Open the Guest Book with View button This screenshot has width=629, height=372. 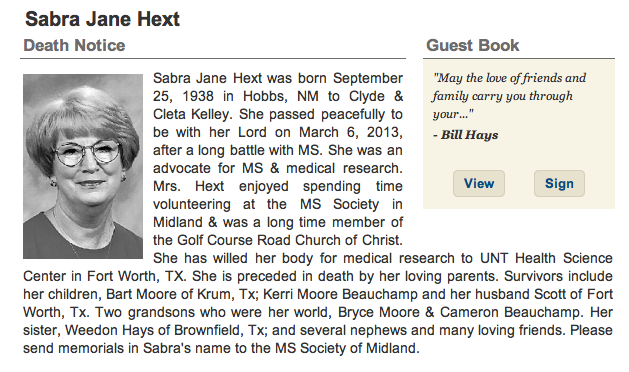pyautogui.click(x=479, y=183)
